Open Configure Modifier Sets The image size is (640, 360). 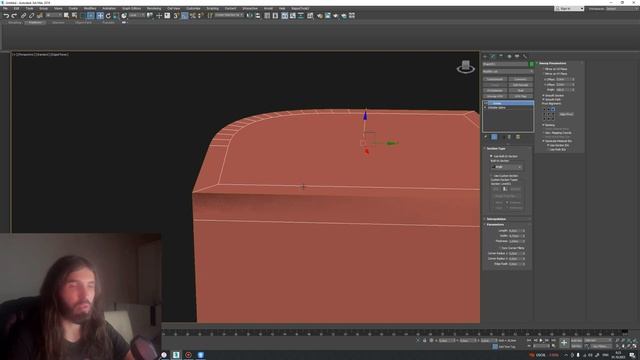518,137
